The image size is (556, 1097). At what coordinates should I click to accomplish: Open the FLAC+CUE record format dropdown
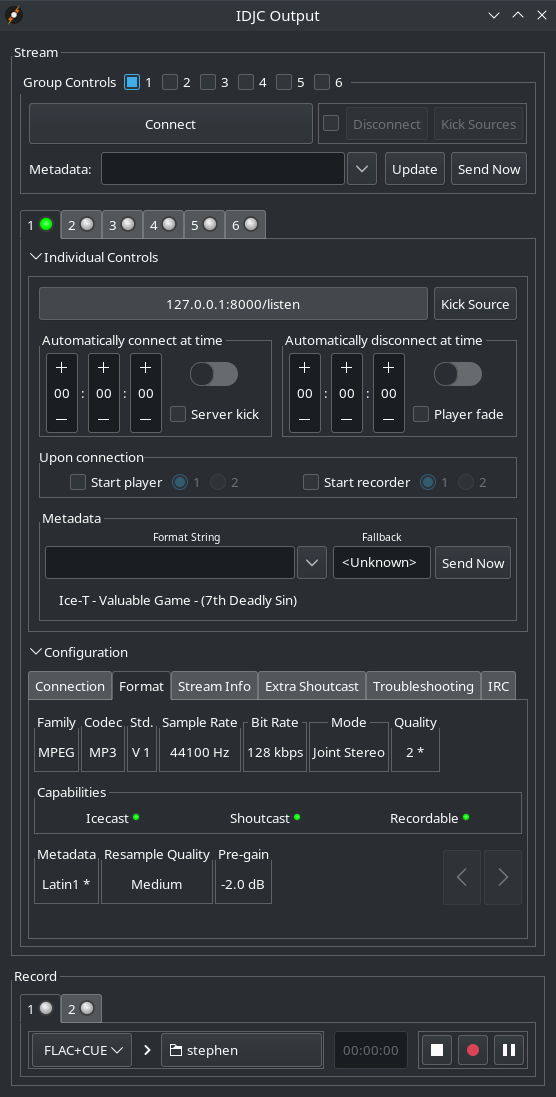82,1049
